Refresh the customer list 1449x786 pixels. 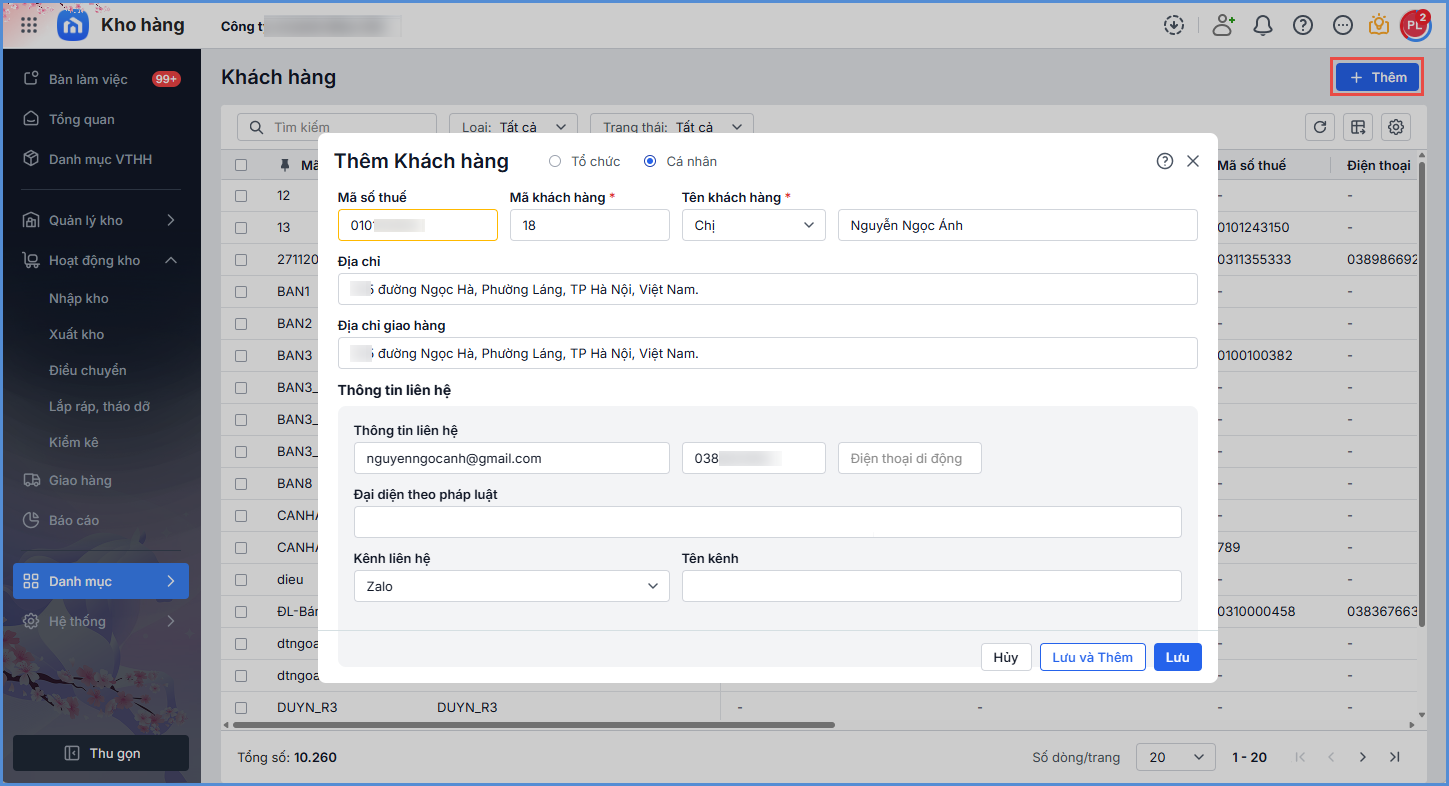pos(1320,127)
